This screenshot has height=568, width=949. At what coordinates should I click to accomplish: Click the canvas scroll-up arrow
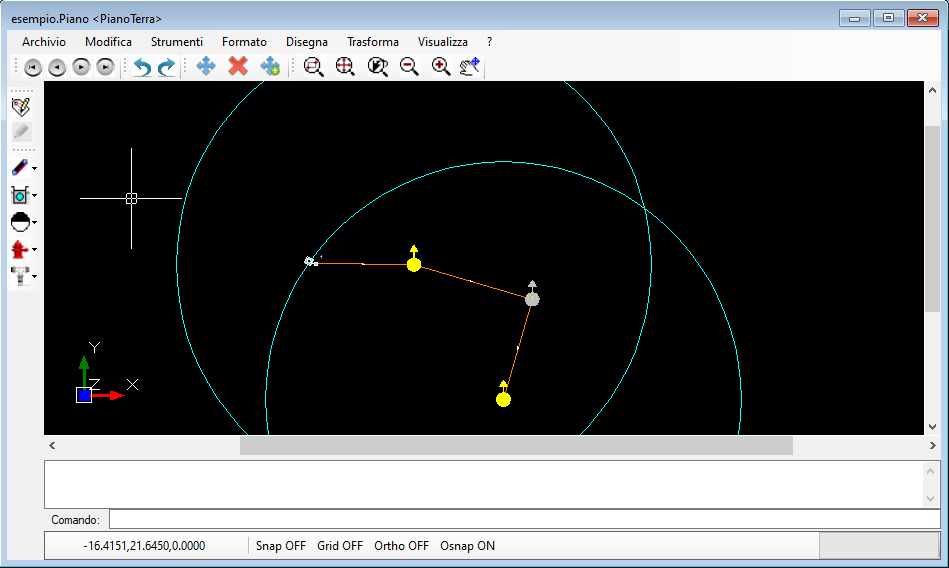(x=932, y=90)
